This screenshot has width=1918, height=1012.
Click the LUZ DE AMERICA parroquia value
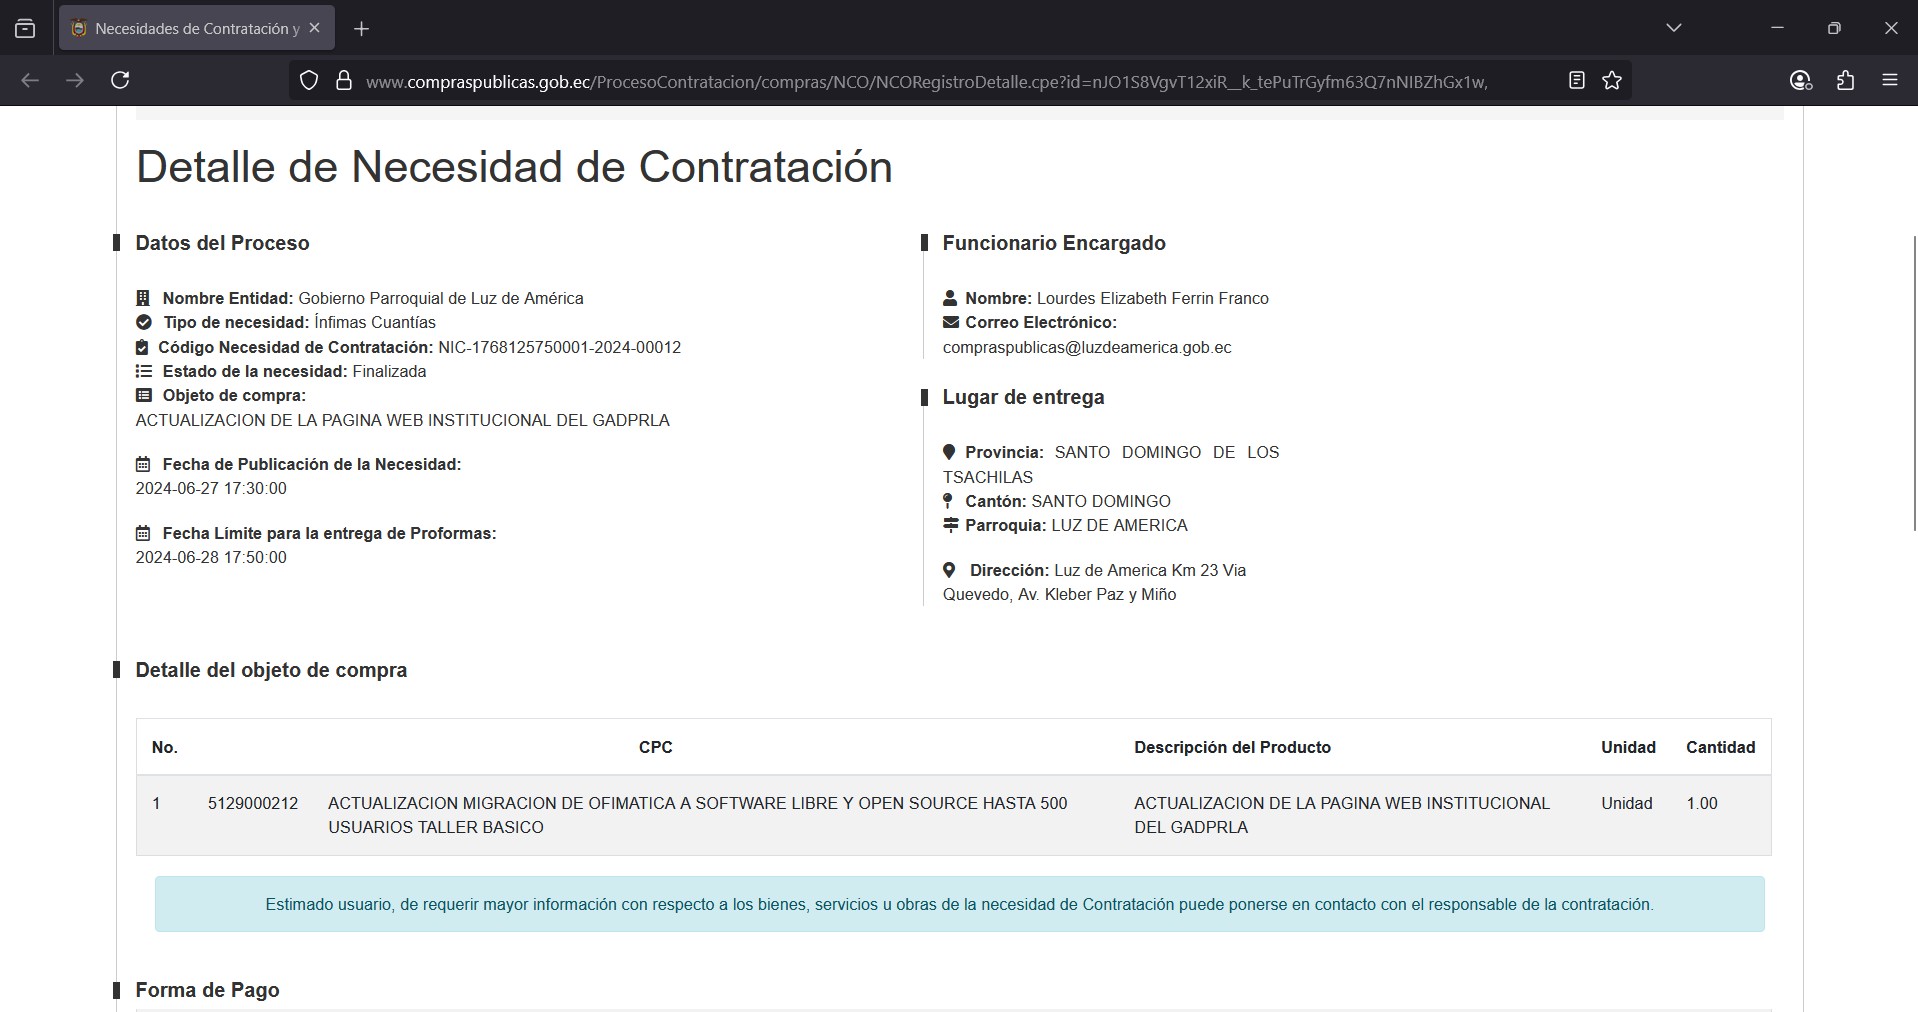1119,525
